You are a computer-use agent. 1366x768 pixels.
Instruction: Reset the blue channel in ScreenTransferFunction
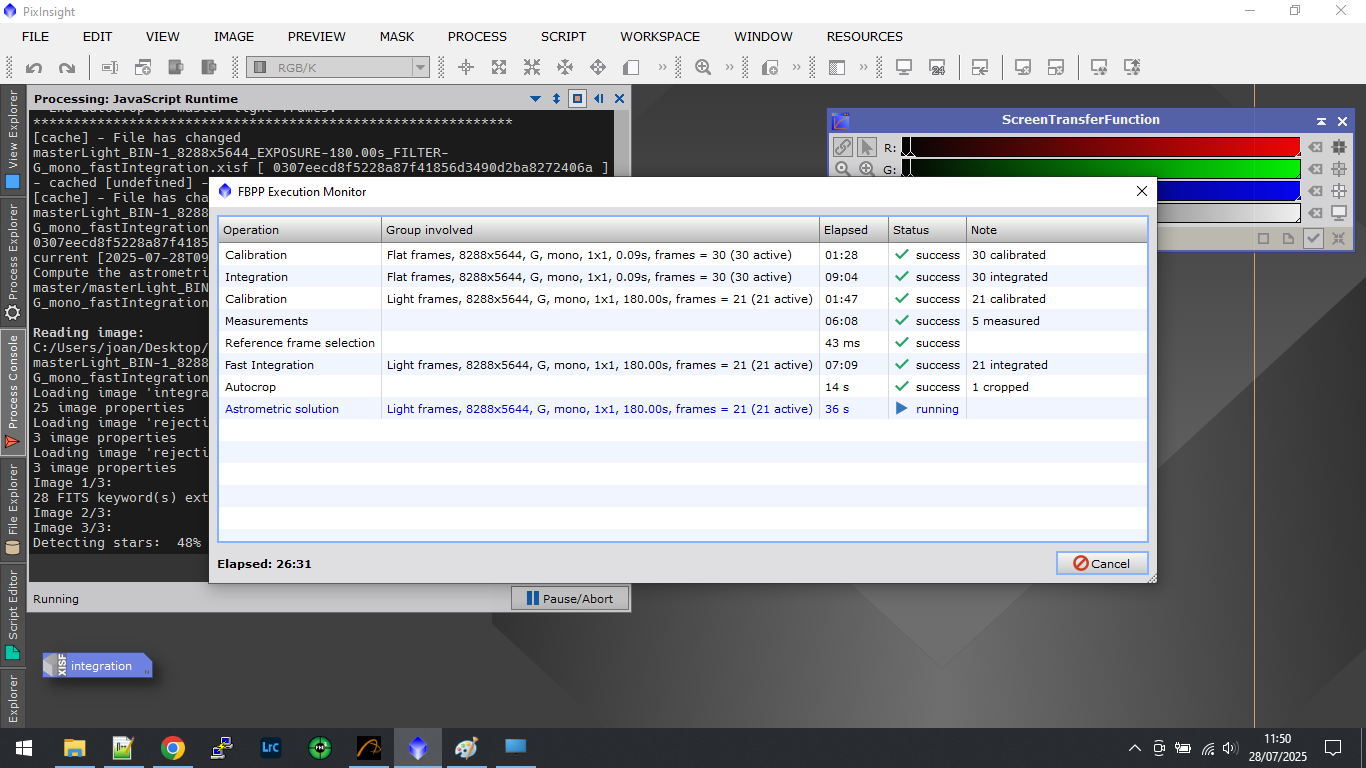1315,191
